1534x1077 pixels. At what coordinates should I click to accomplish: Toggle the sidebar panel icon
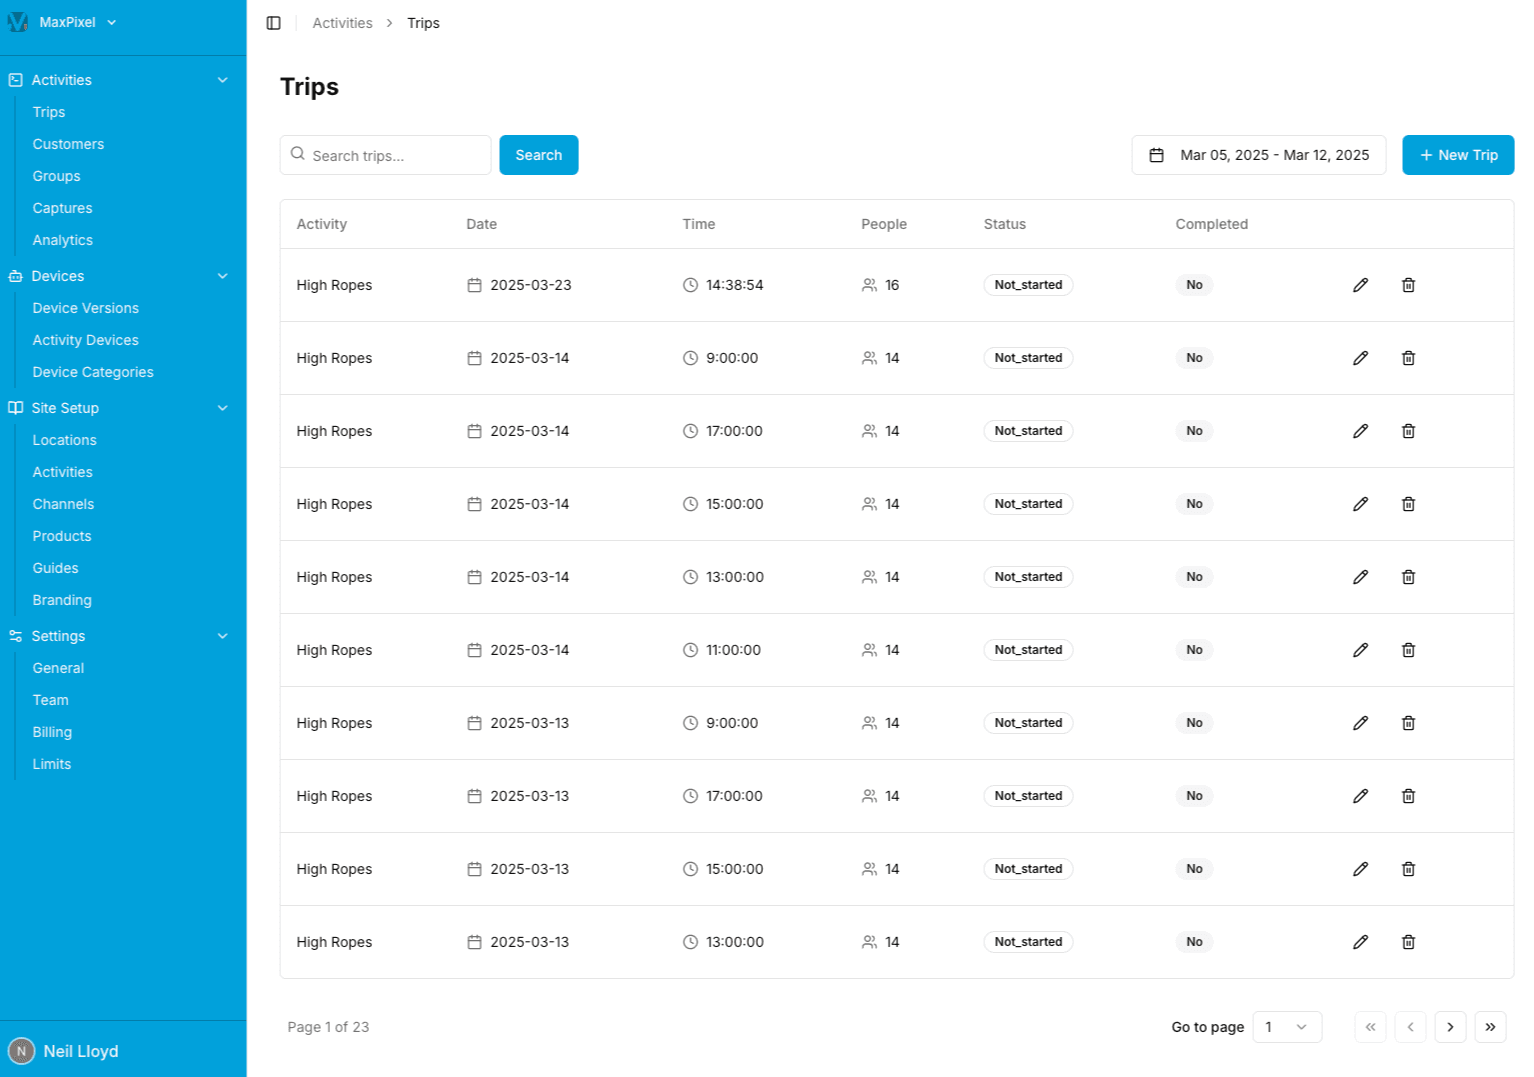pyautogui.click(x=273, y=23)
